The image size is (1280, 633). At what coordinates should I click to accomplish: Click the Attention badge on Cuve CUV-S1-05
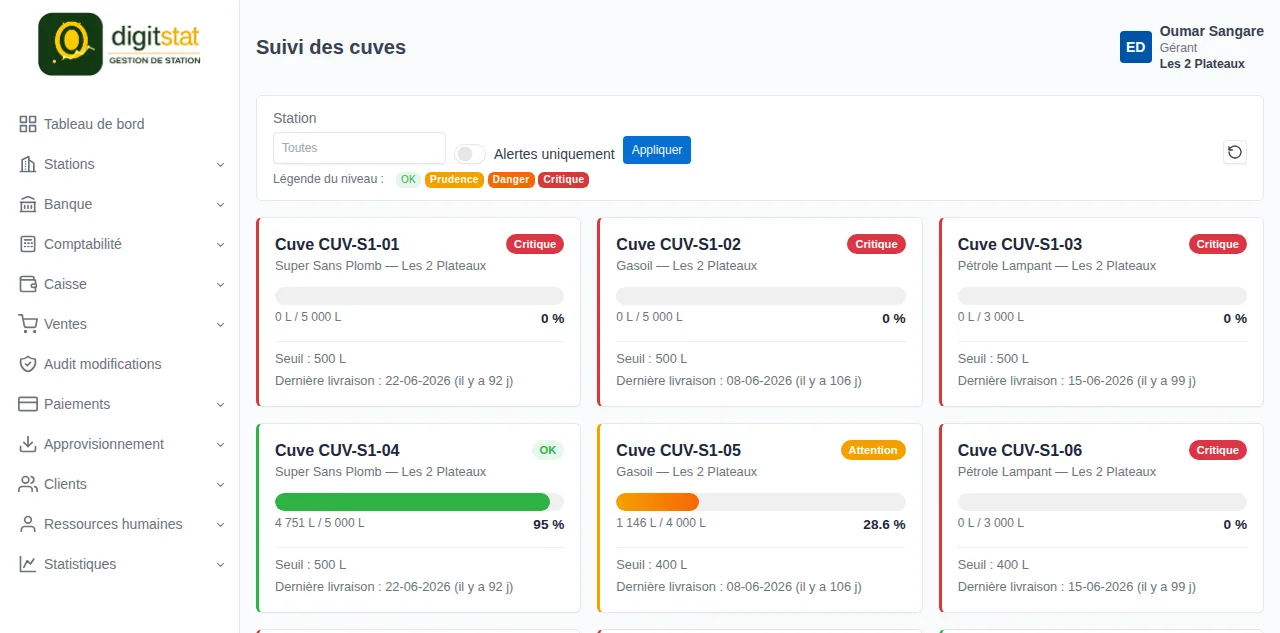tap(873, 450)
